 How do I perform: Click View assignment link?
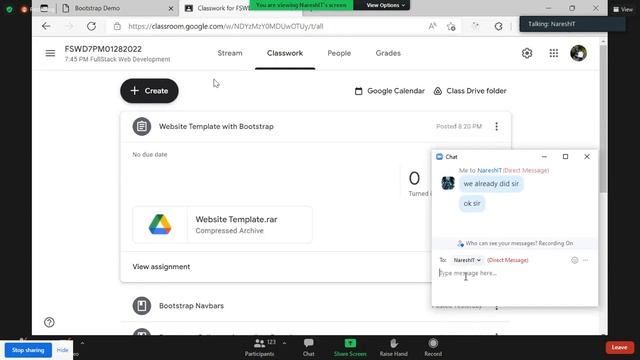[161, 267]
